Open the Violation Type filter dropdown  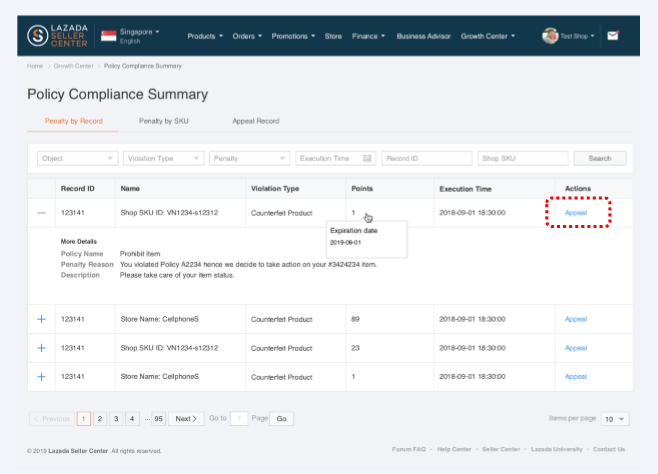(163, 159)
